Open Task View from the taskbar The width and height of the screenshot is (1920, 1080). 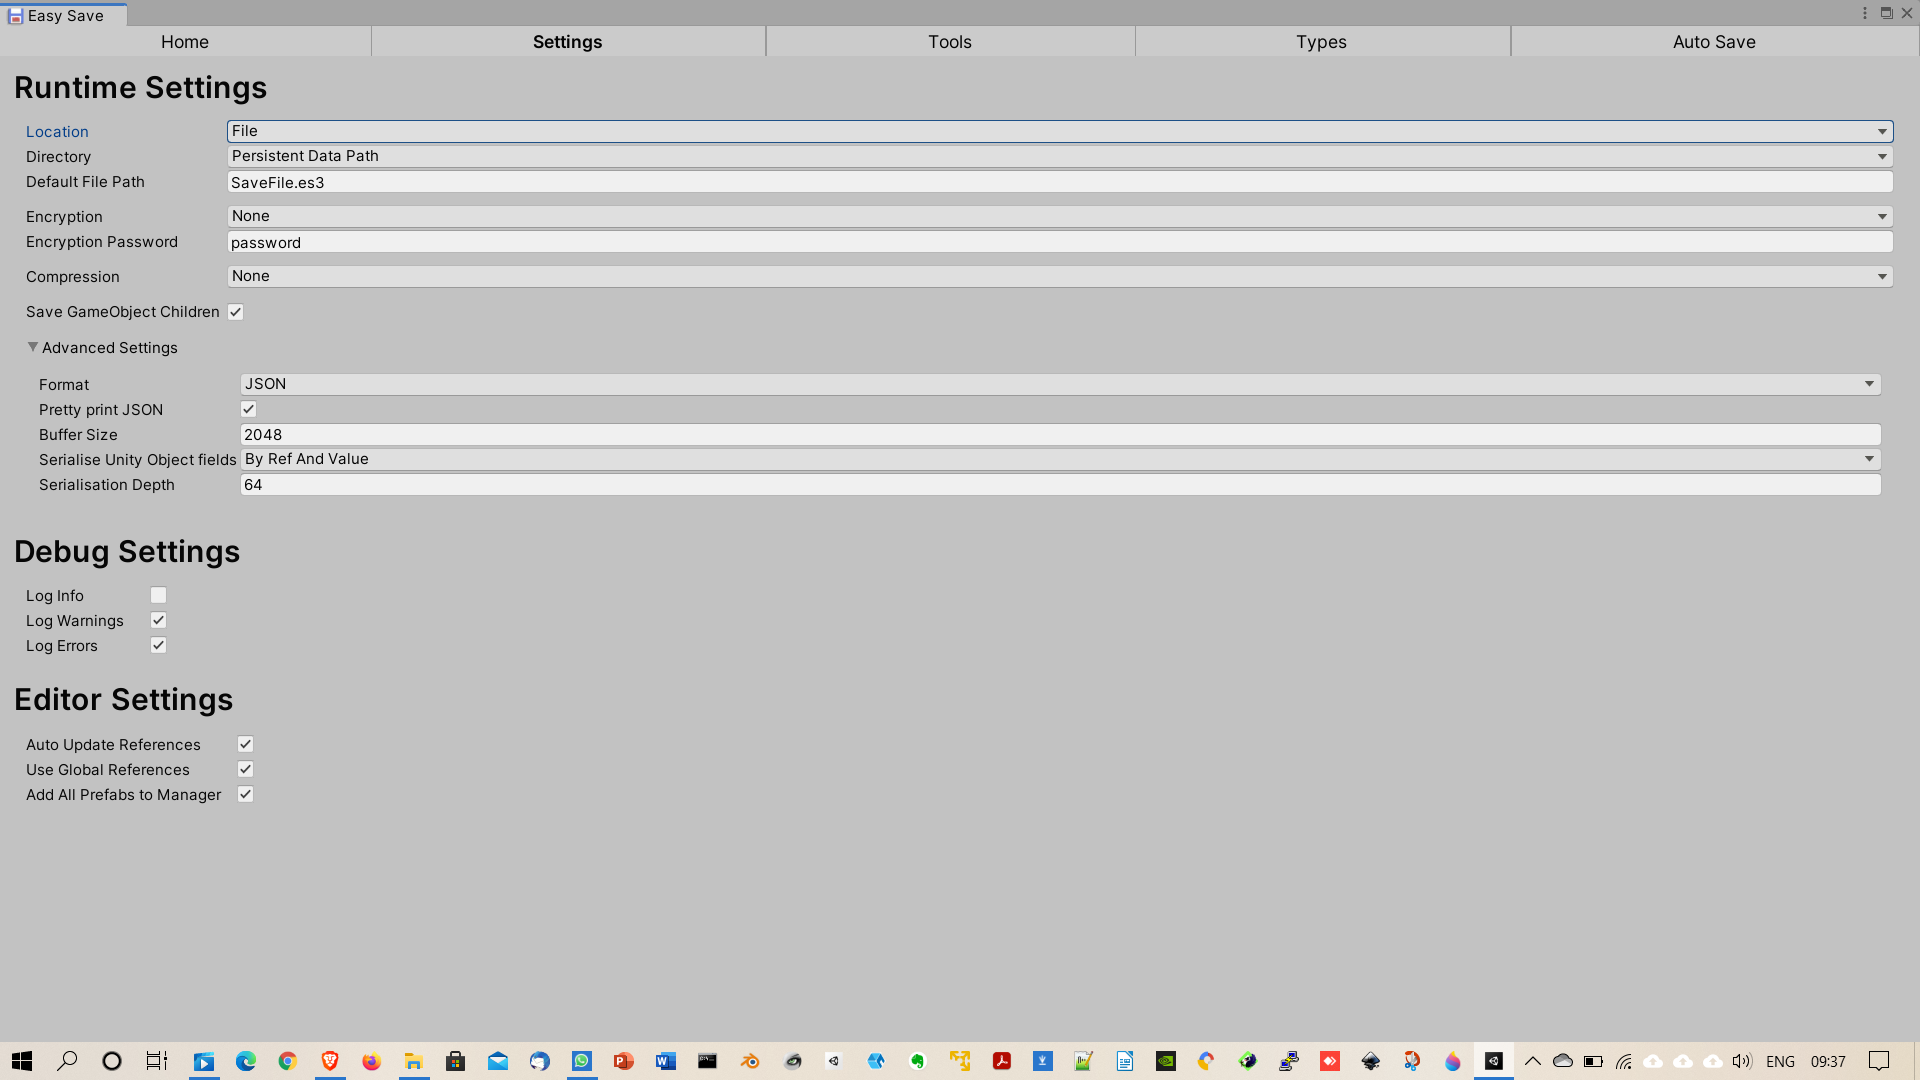tap(157, 1061)
